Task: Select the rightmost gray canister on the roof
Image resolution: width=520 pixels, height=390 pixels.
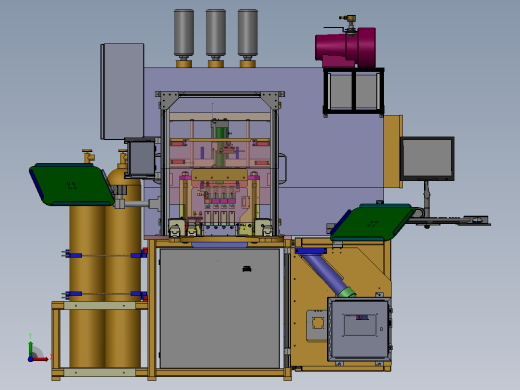Action: click(x=248, y=33)
